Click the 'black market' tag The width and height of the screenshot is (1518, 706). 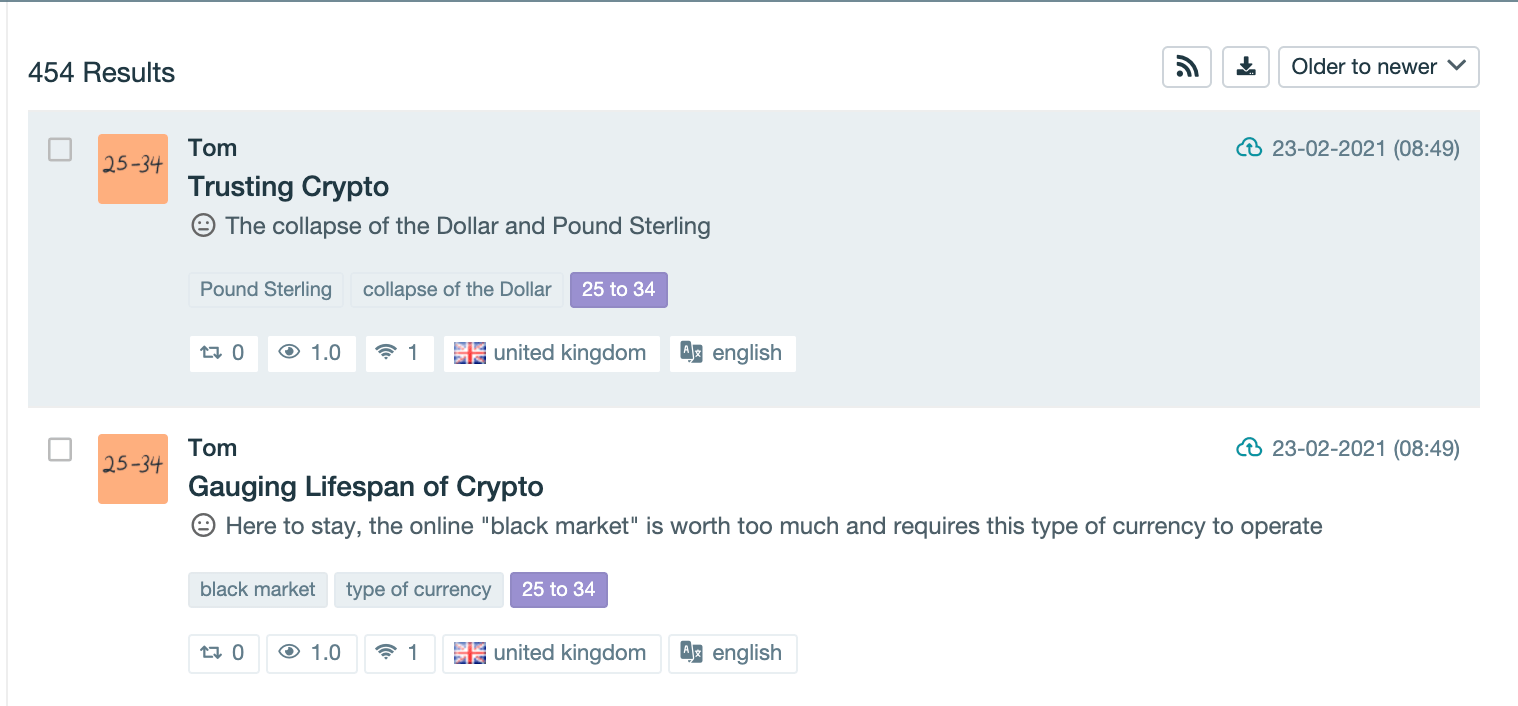(x=258, y=590)
